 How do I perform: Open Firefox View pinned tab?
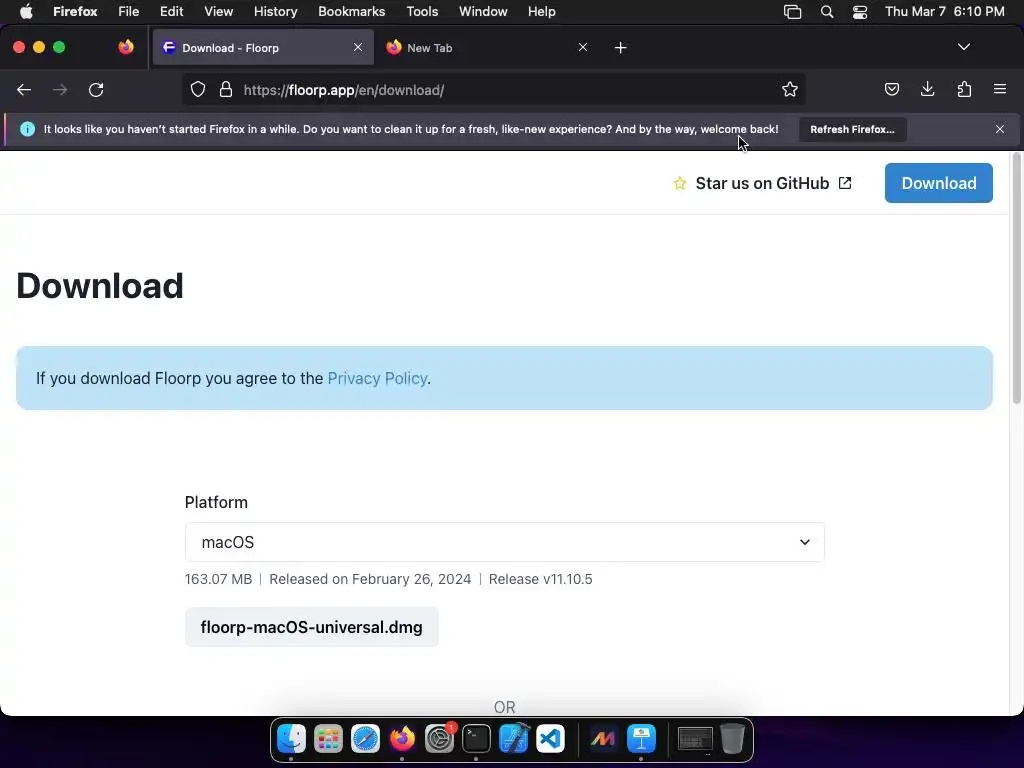[x=126, y=47]
